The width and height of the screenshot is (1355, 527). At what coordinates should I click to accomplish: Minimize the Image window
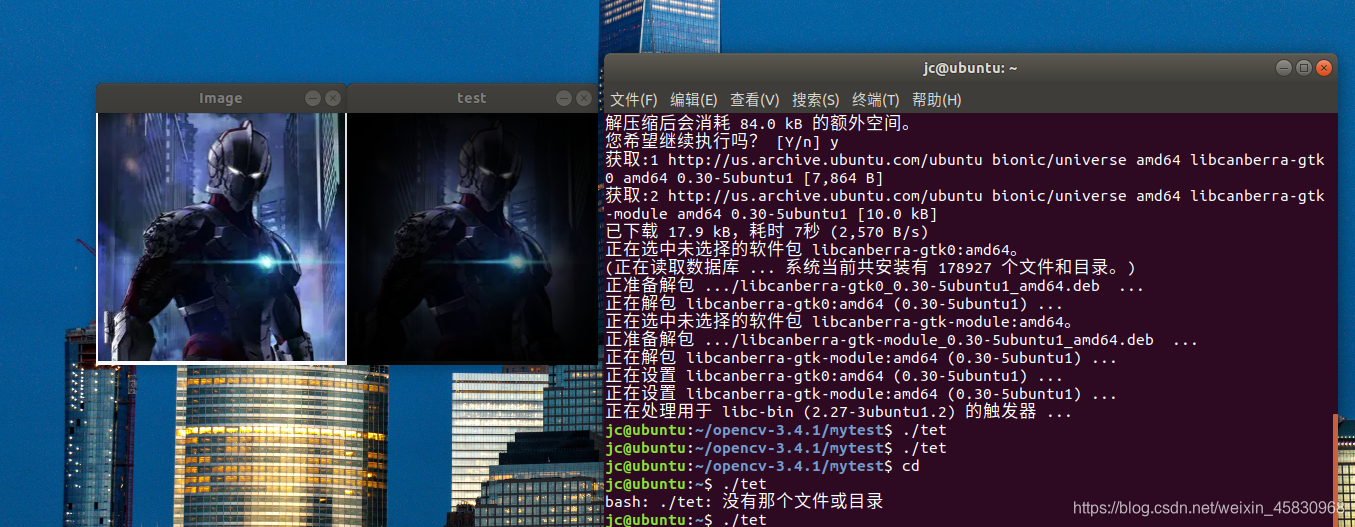point(313,98)
